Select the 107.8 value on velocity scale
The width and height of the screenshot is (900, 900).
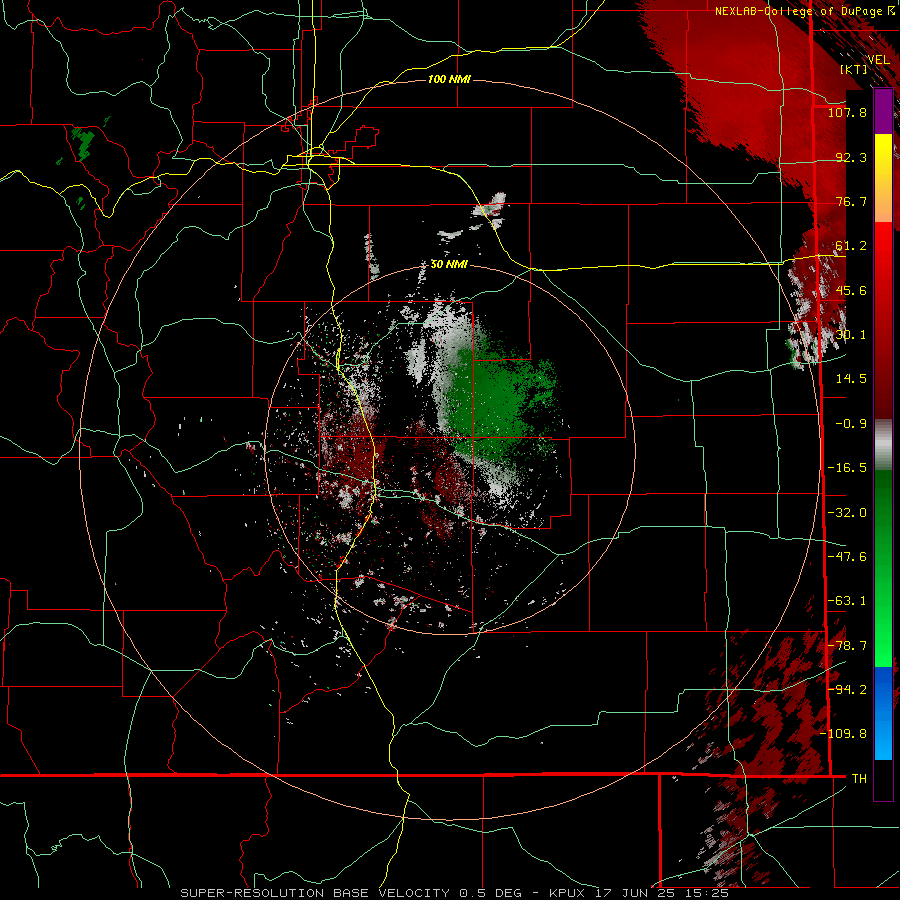tap(847, 112)
